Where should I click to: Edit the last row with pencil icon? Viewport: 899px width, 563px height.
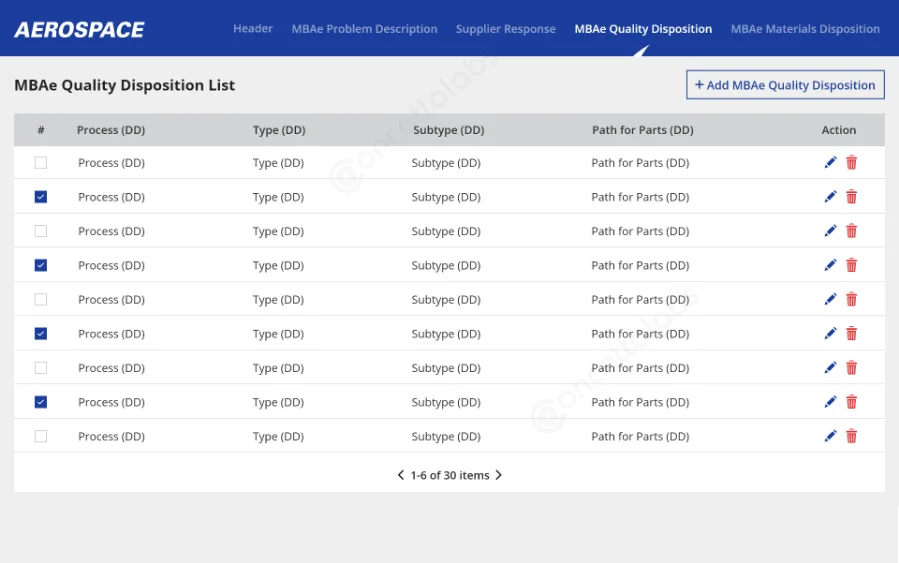(x=830, y=436)
